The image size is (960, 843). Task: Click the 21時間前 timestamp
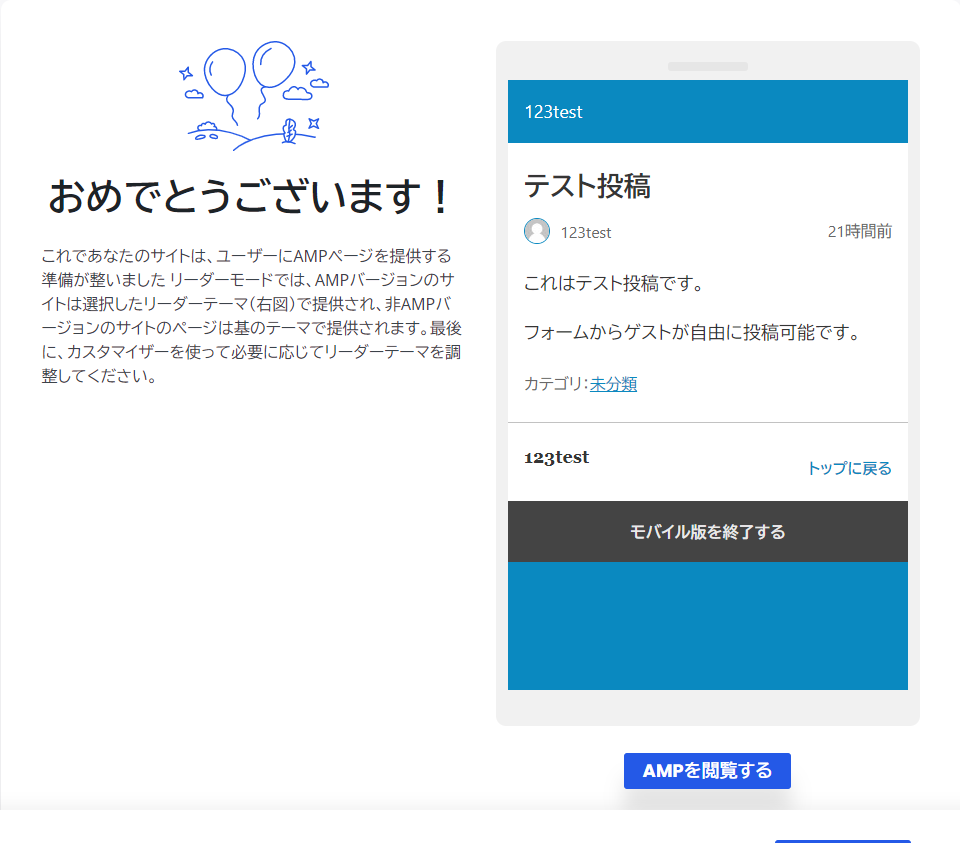coord(860,231)
